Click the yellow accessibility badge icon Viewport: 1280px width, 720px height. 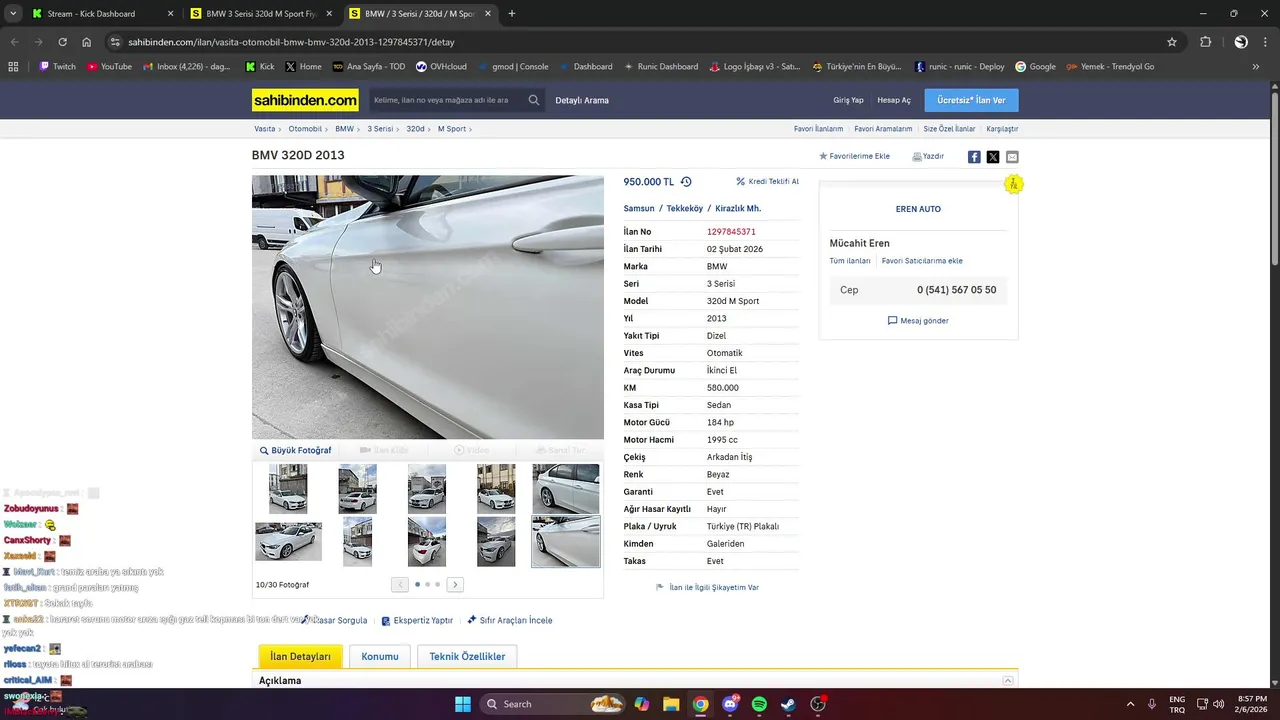1013,184
